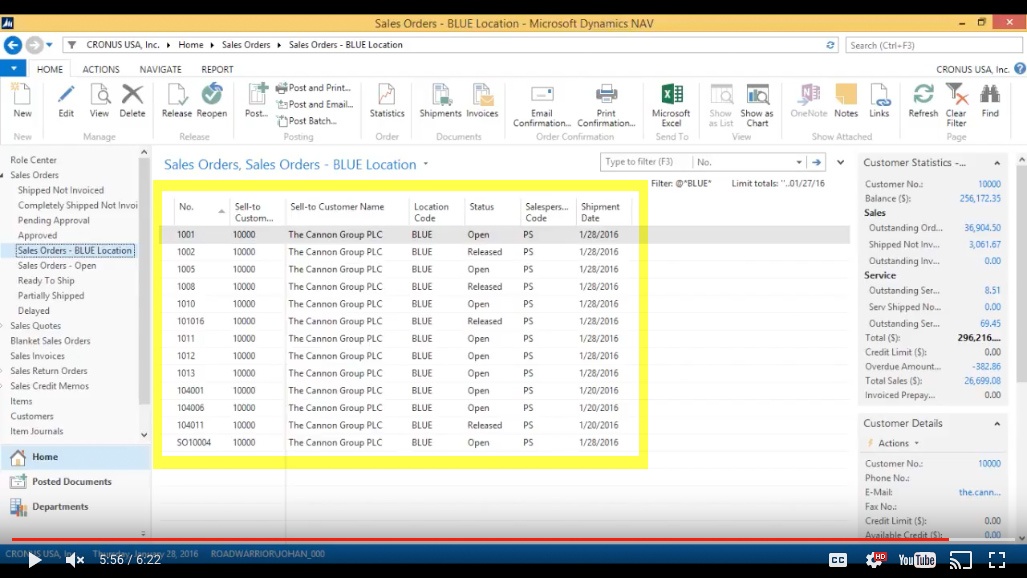The image size is (1027, 578).
Task: Click Balance value 256,172.35 link
Action: 980,199
